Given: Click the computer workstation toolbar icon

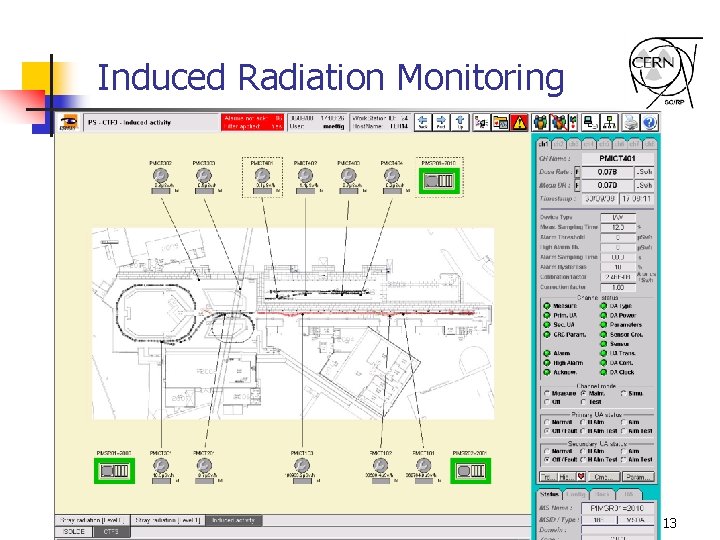Looking at the screenshot, I should pos(590,123).
